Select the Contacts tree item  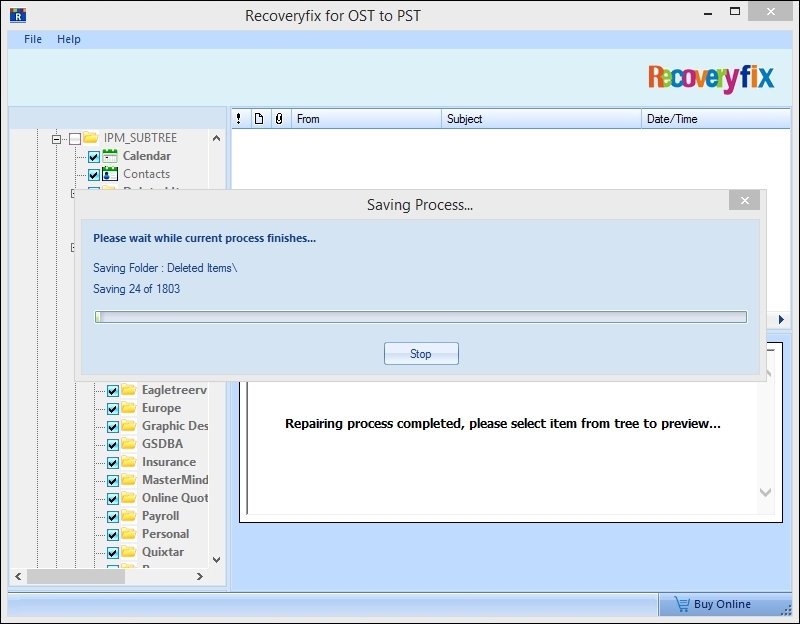click(x=146, y=174)
